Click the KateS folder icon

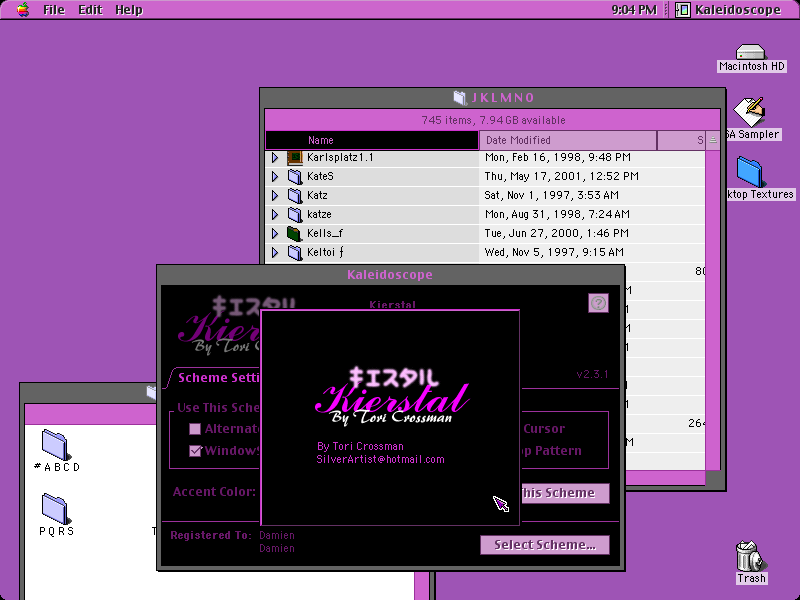coord(295,177)
